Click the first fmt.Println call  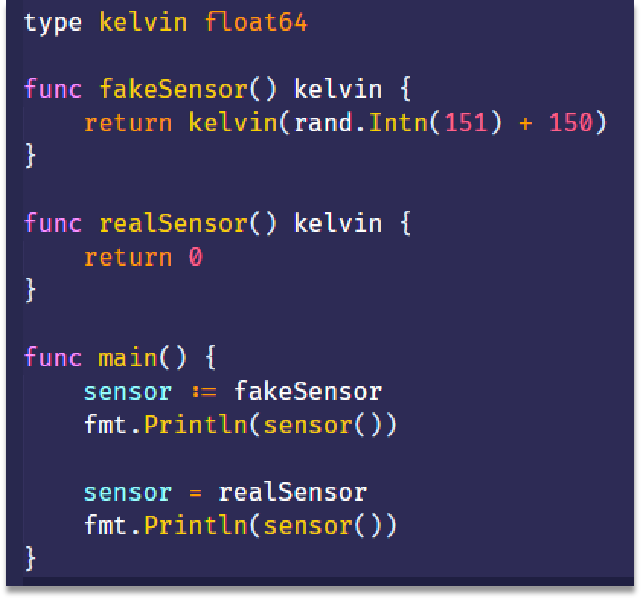tap(240, 425)
